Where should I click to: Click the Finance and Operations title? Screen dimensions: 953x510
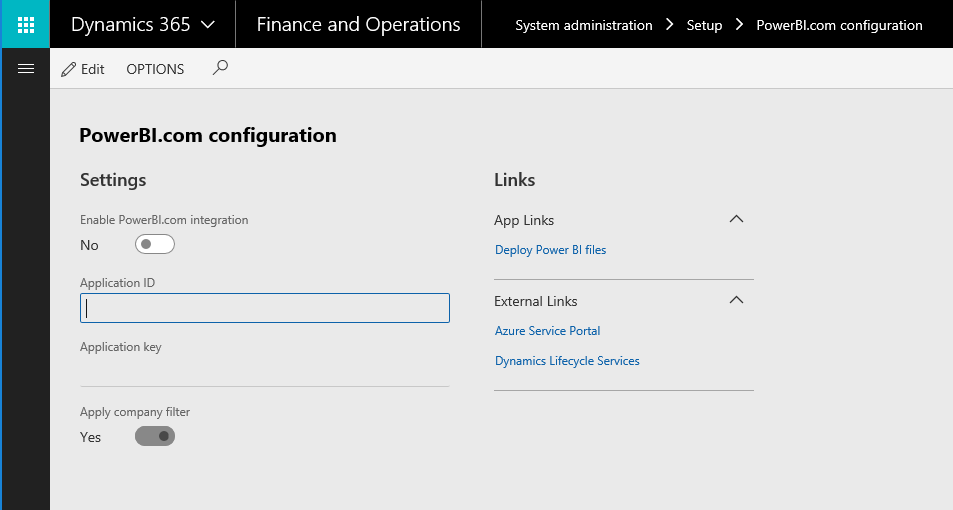click(x=358, y=25)
